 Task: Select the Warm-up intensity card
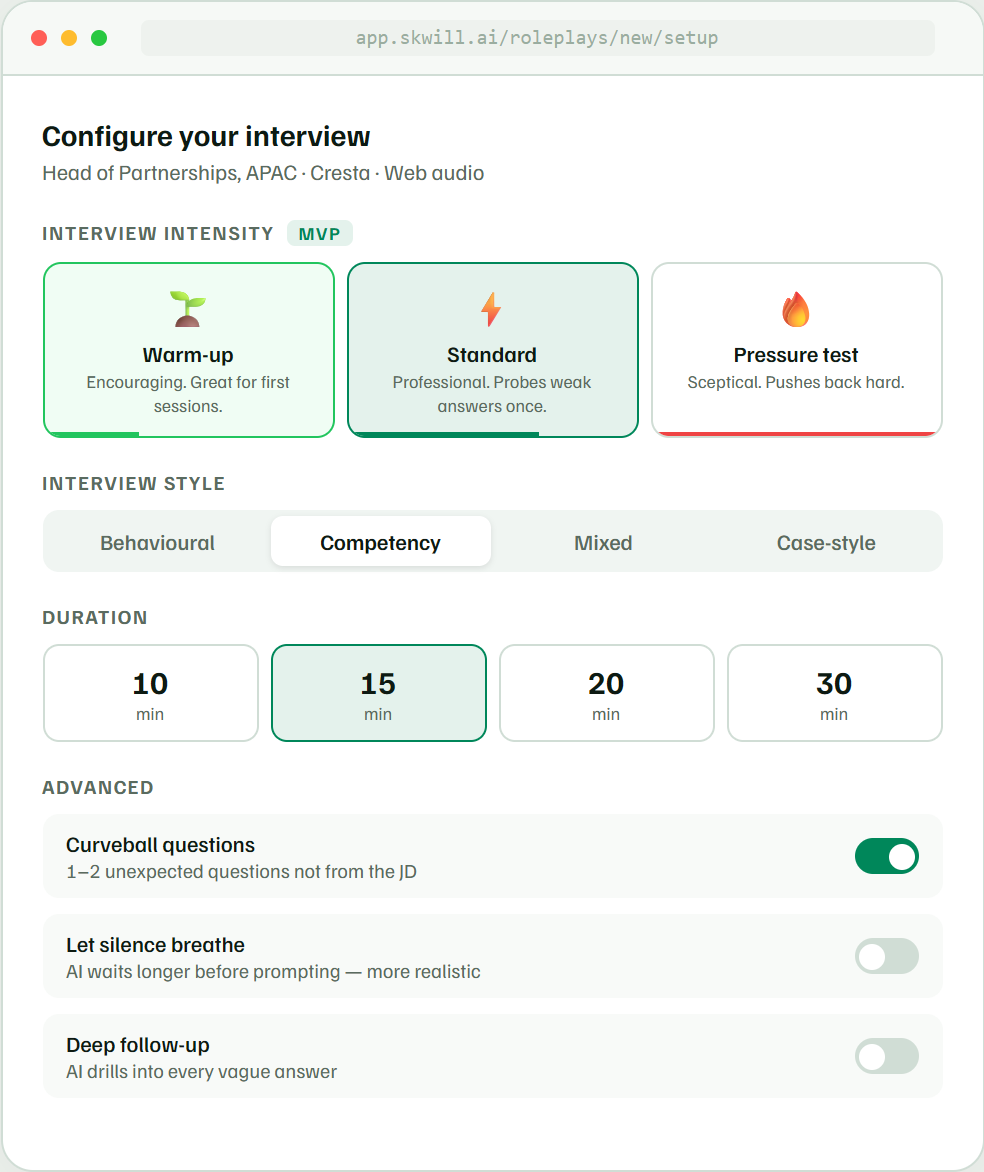188,349
